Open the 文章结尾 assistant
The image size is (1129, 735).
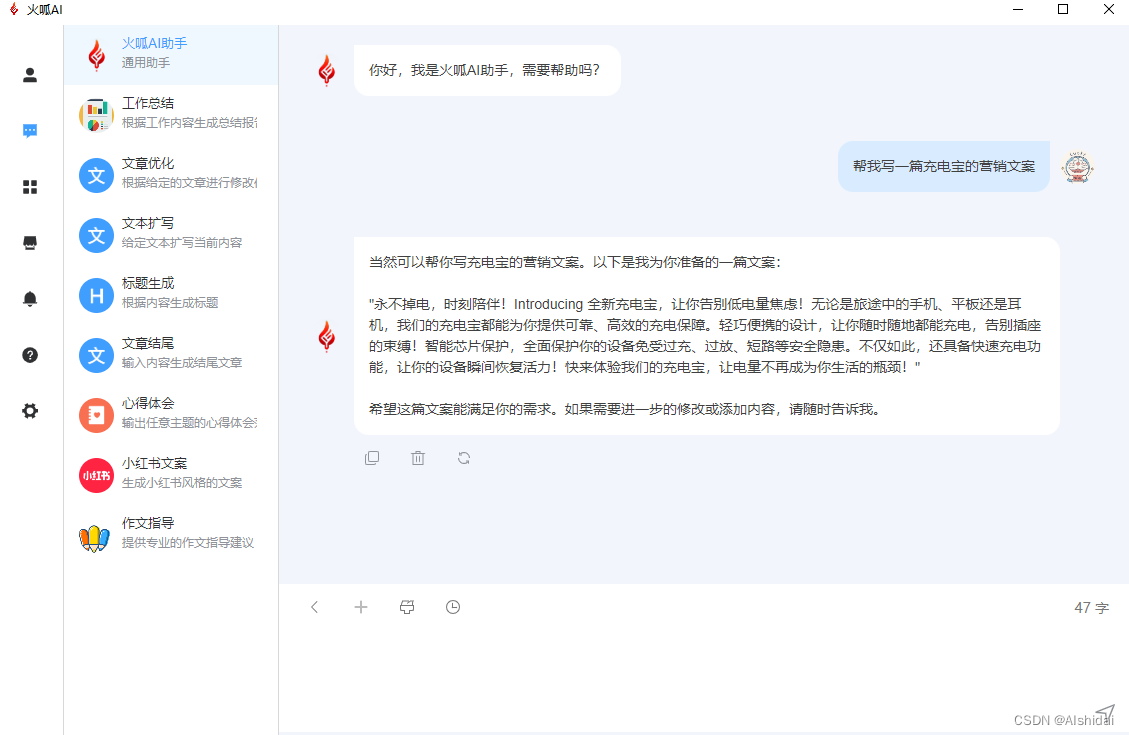[171, 355]
